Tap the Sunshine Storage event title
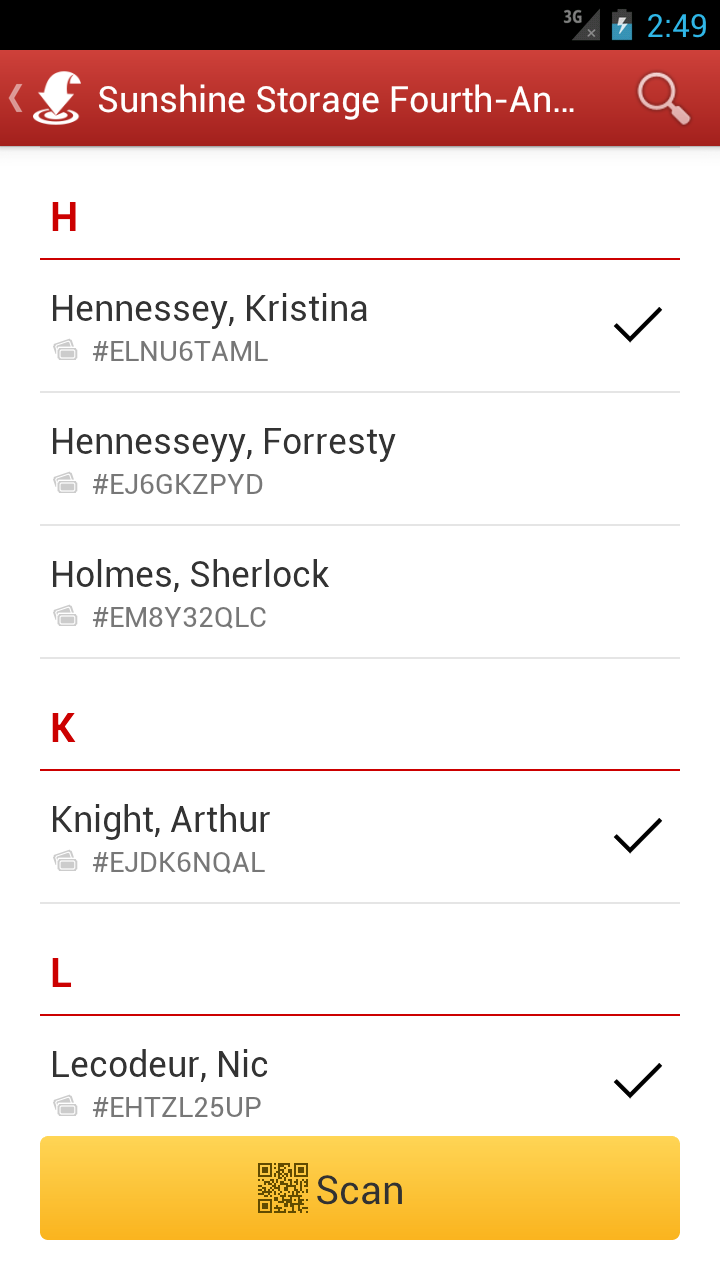The image size is (720, 1280). 336,99
